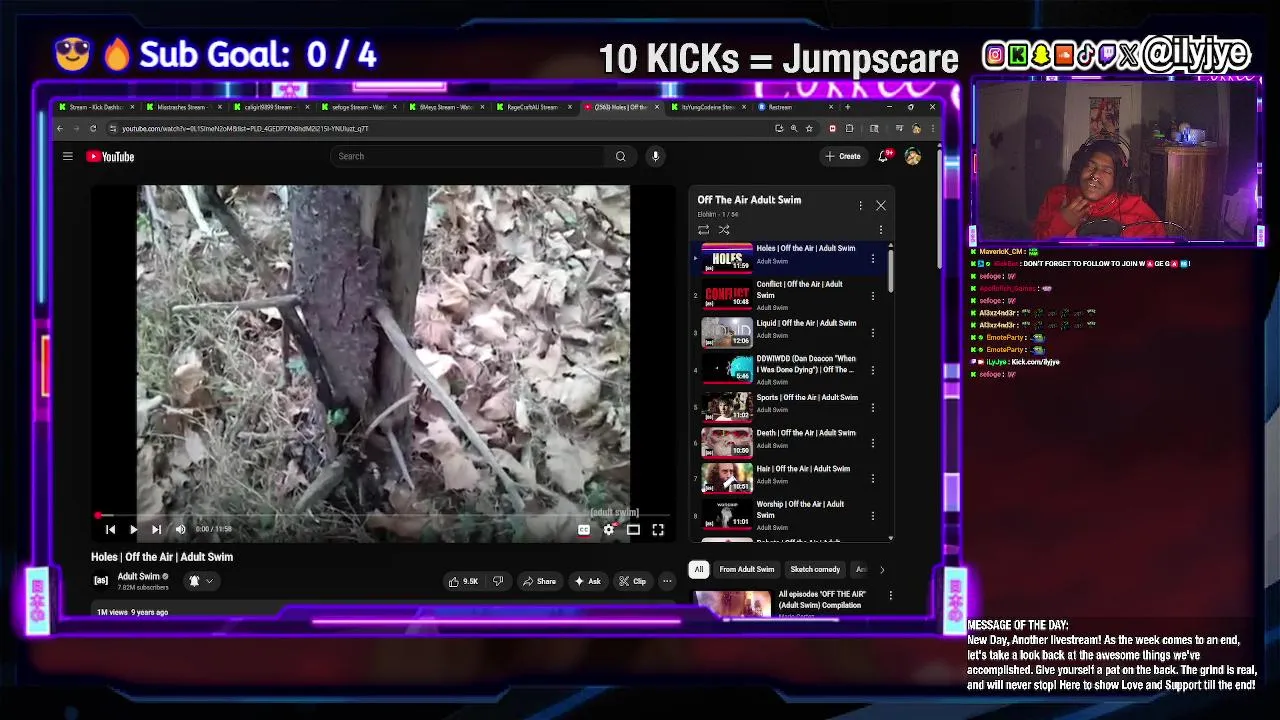This screenshot has width=1280, height=720.
Task: Click the search magnifier button
Action: pyautogui.click(x=620, y=156)
